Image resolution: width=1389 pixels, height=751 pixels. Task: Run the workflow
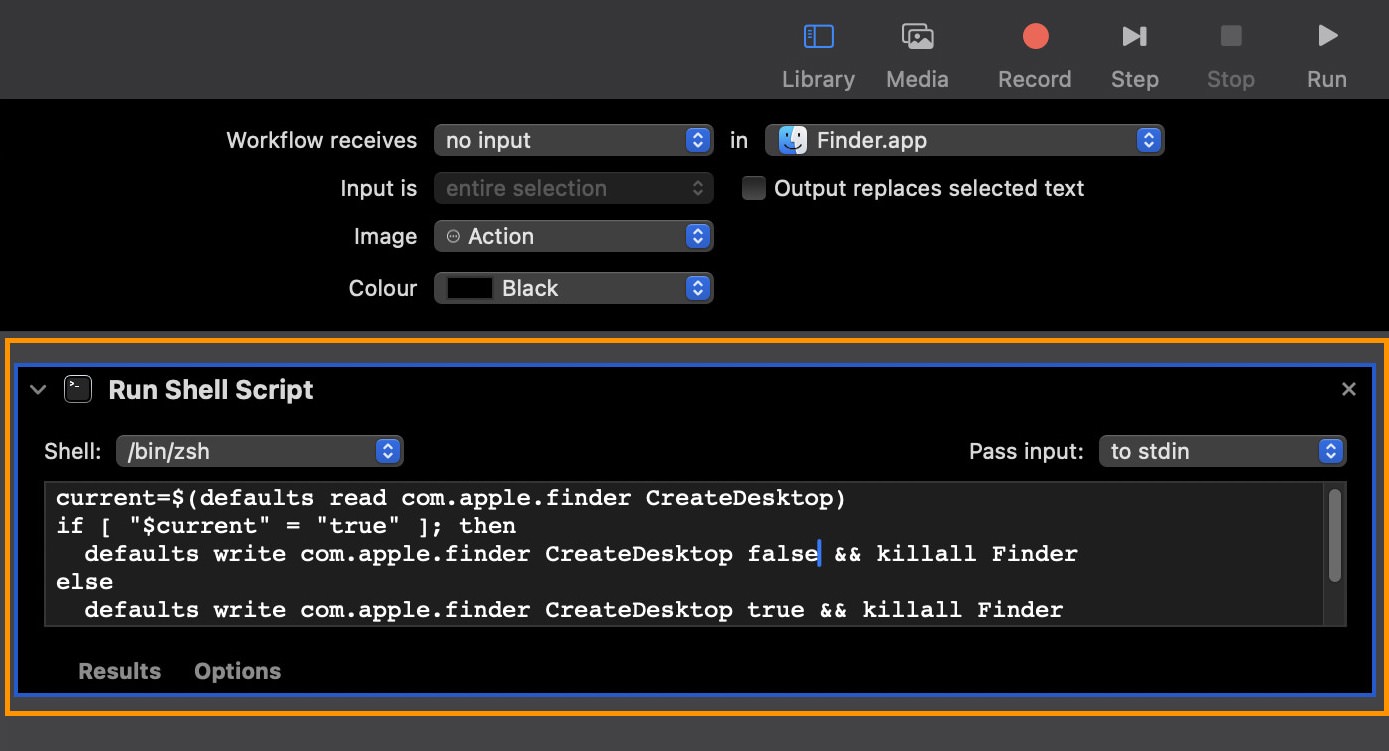(x=1327, y=57)
